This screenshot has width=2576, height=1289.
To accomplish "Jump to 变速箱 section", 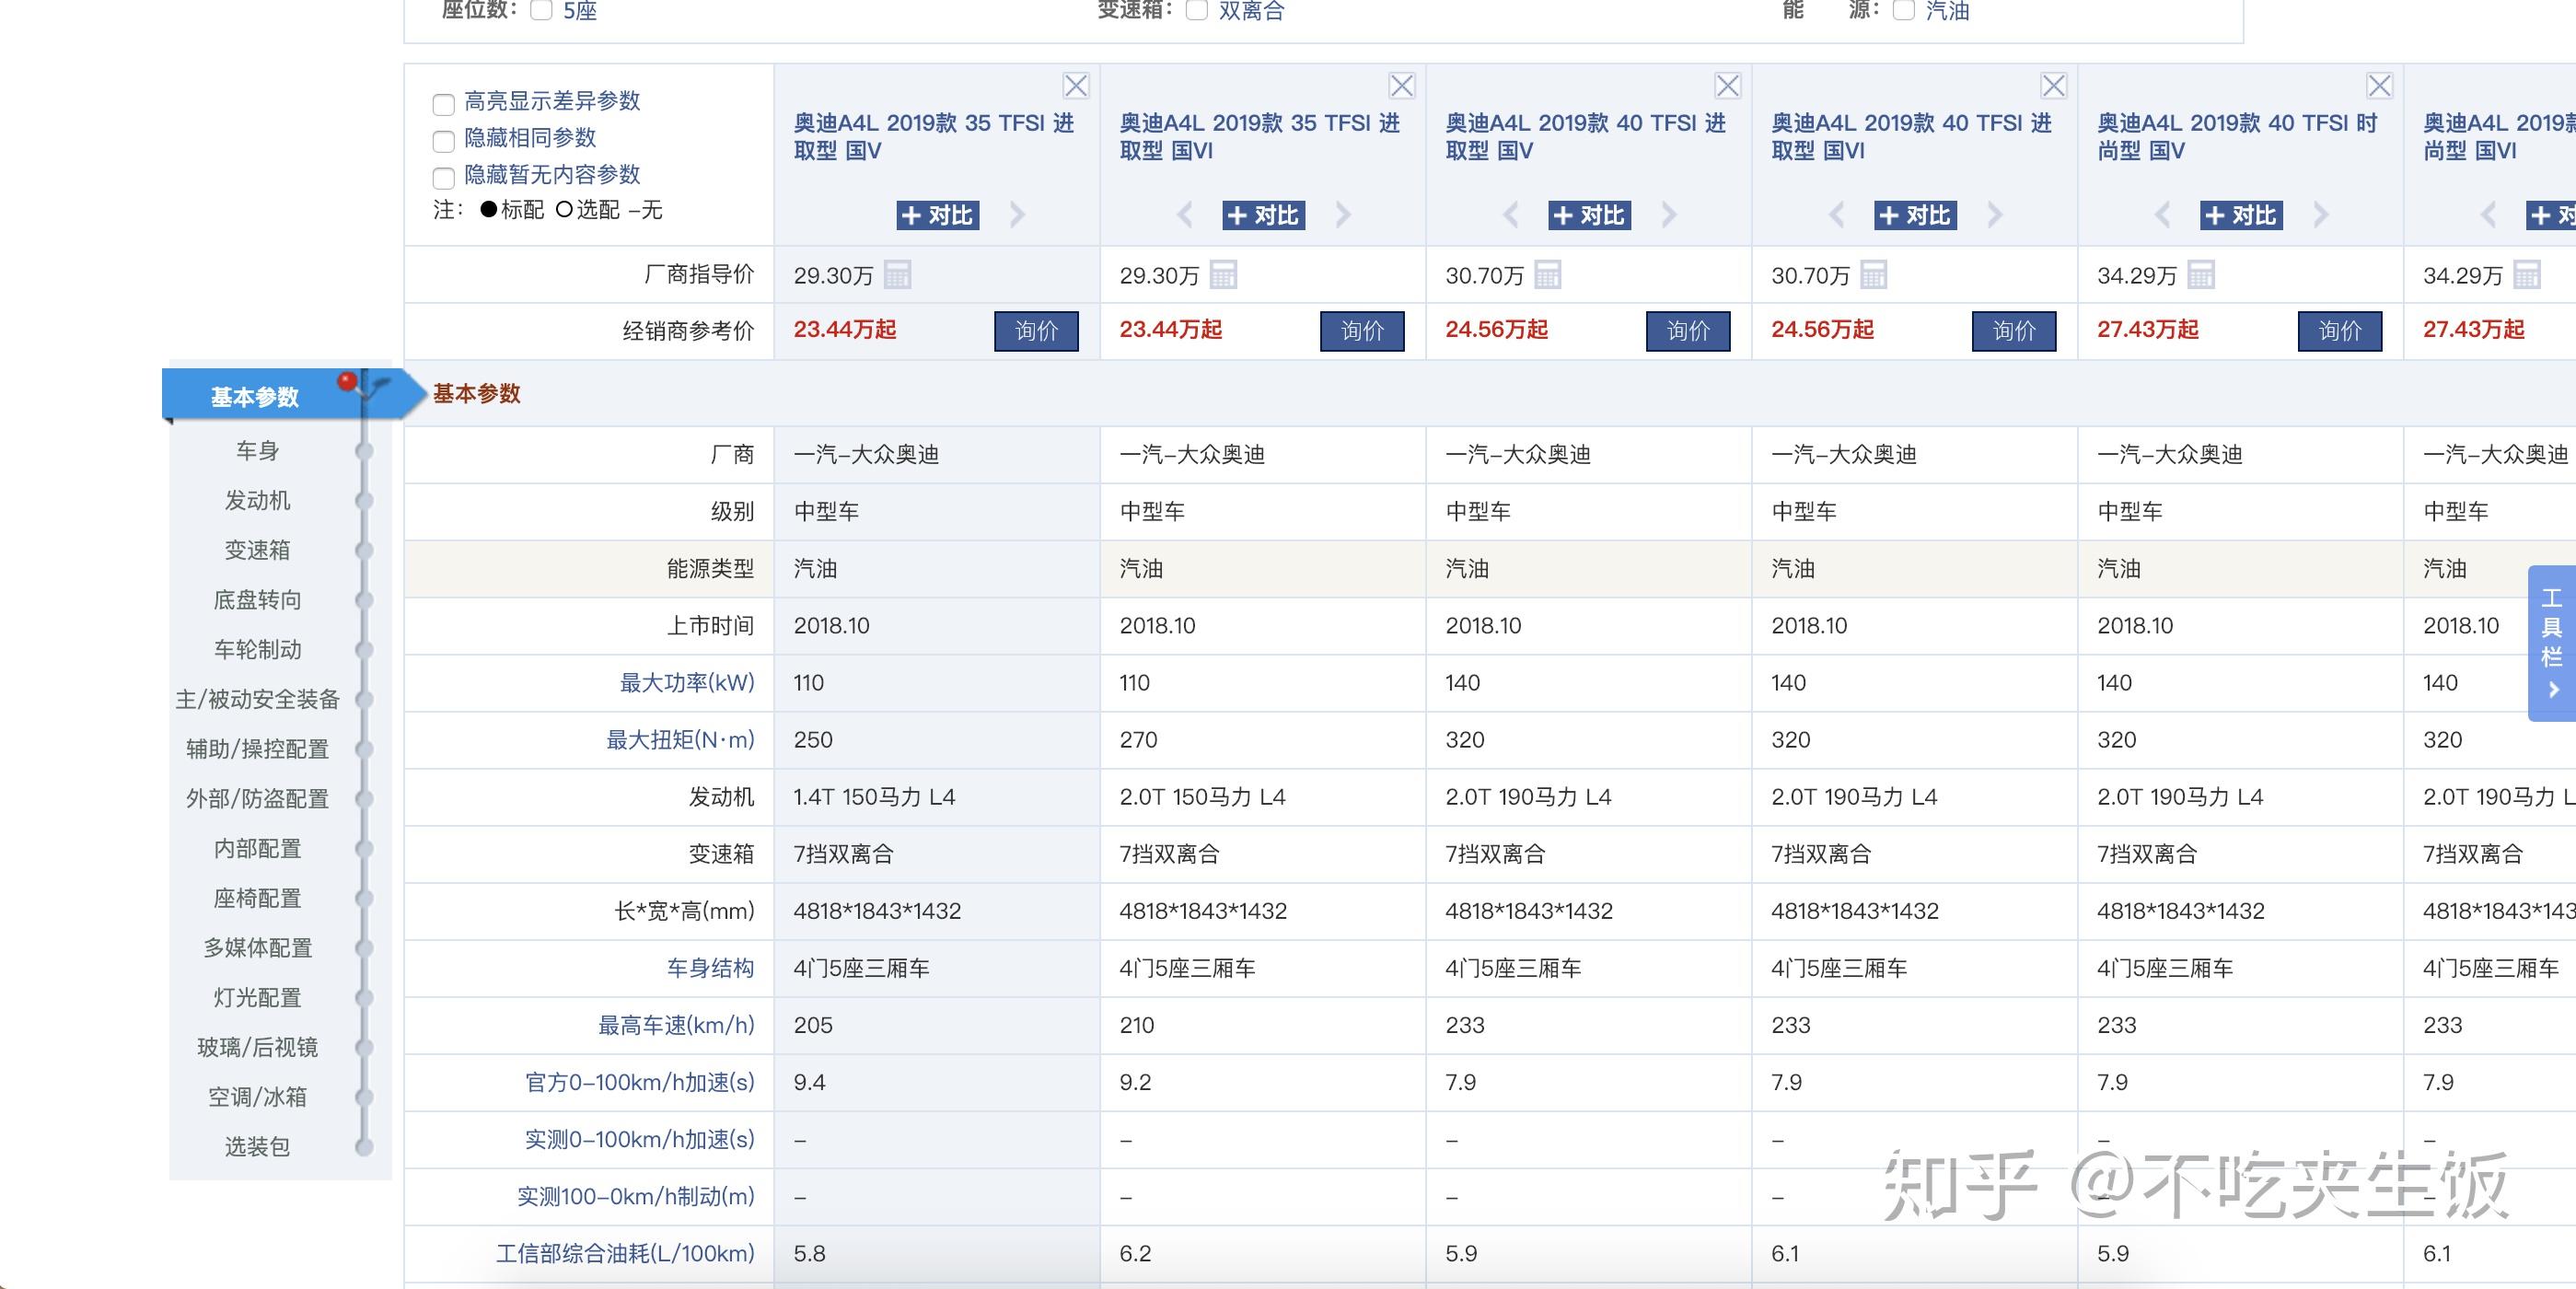I will pyautogui.click(x=257, y=550).
